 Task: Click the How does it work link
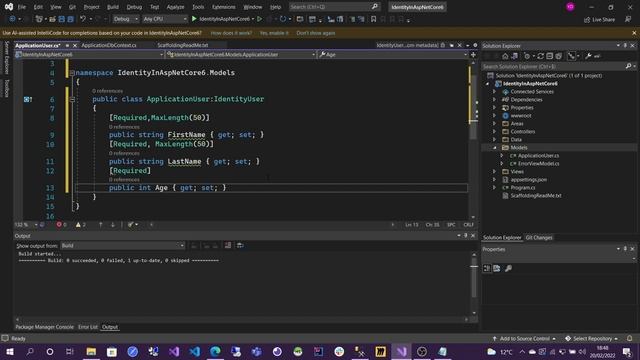(x=231, y=33)
